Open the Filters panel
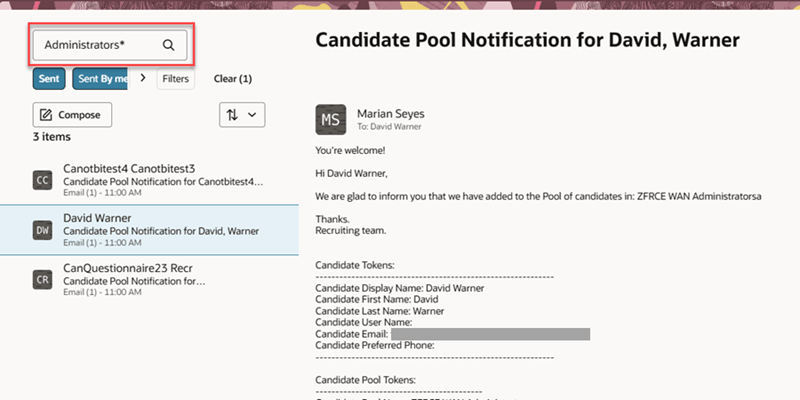Image resolution: width=800 pixels, height=400 pixels. [175, 78]
